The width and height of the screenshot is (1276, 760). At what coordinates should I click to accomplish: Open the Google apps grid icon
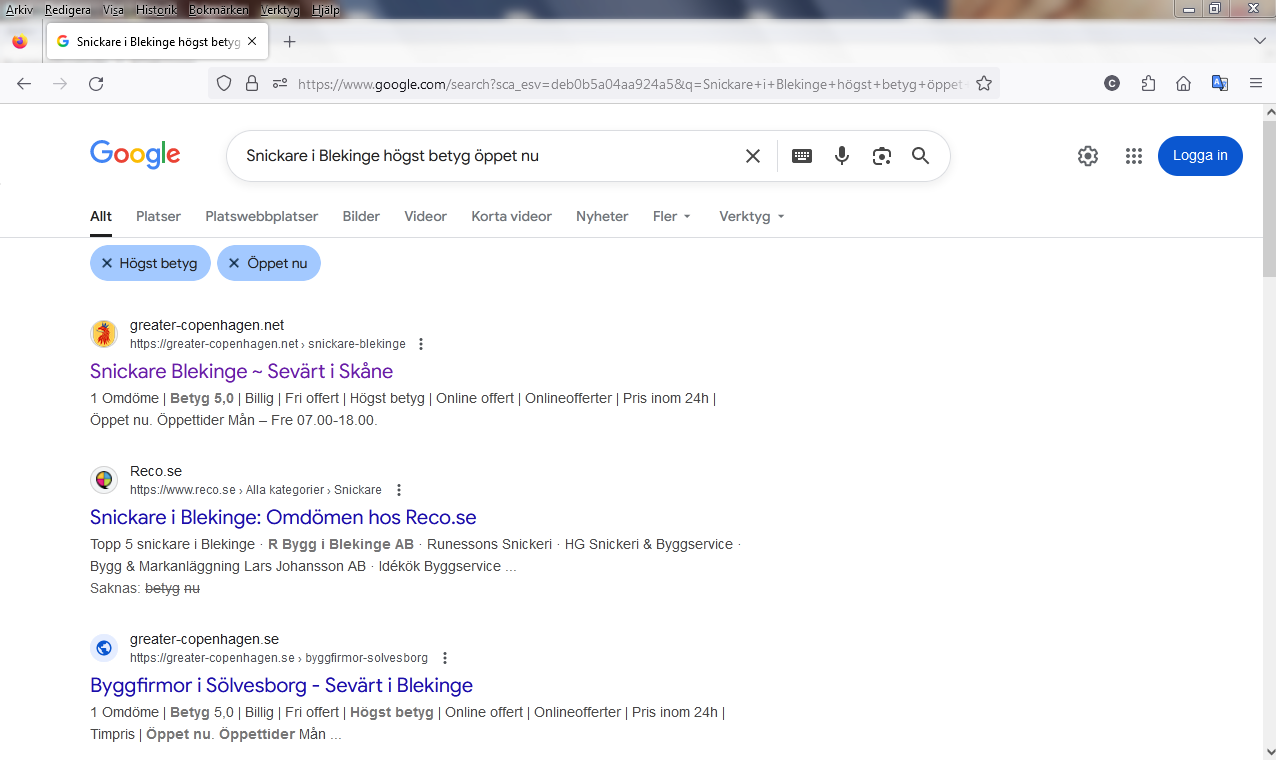click(1133, 156)
